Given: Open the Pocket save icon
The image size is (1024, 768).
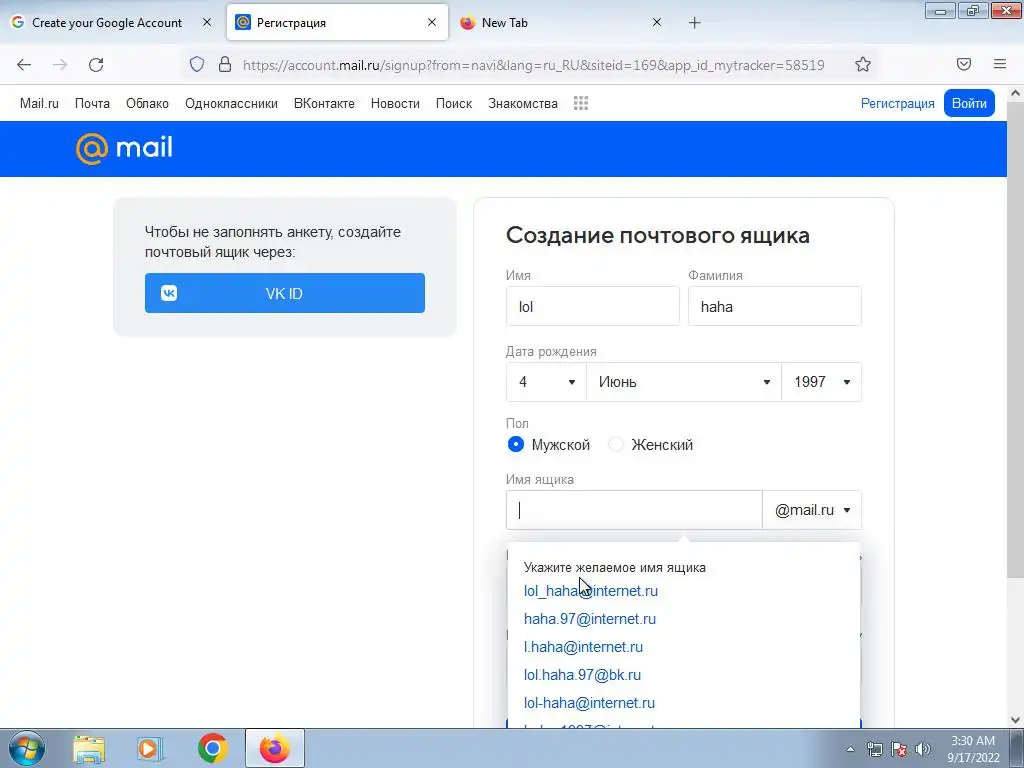Looking at the screenshot, I should pyautogui.click(x=964, y=64).
